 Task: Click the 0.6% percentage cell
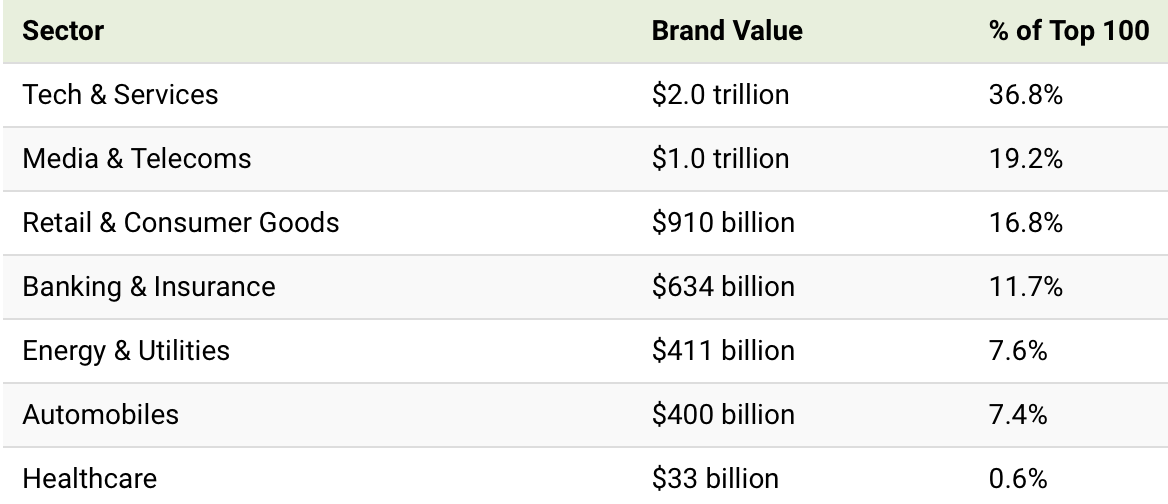1018,479
